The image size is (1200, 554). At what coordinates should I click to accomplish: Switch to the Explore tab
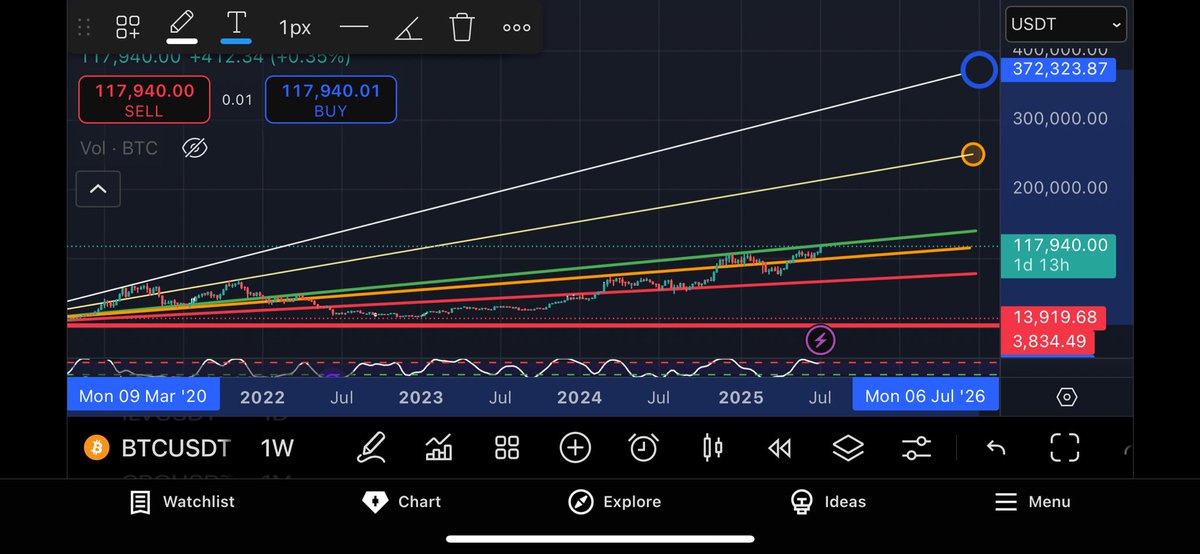point(614,502)
